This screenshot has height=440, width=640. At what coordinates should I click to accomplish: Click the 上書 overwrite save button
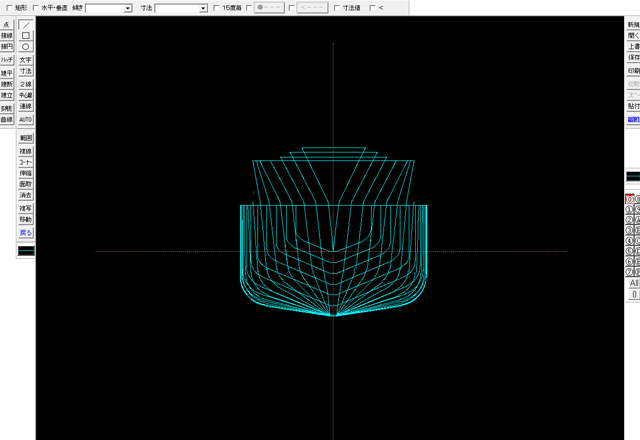click(x=633, y=47)
